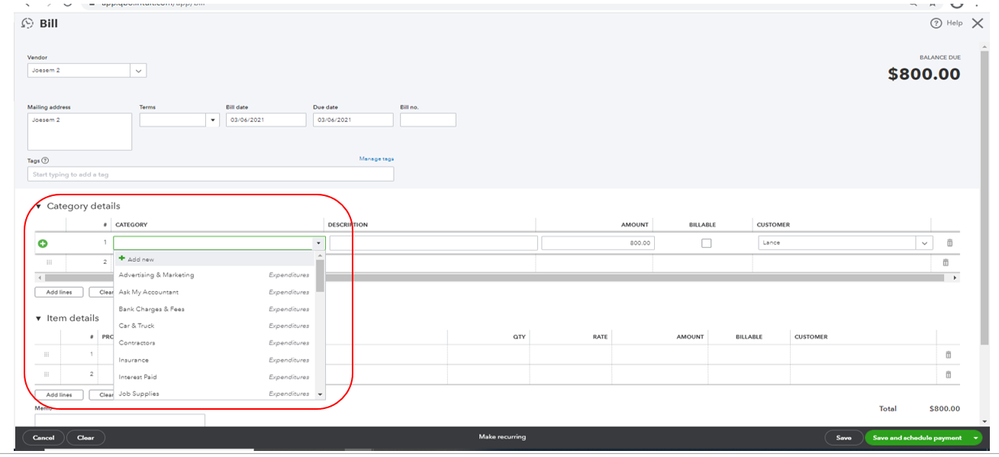Grab the drag handle of item line 2
The image size is (999, 457).
point(47,374)
